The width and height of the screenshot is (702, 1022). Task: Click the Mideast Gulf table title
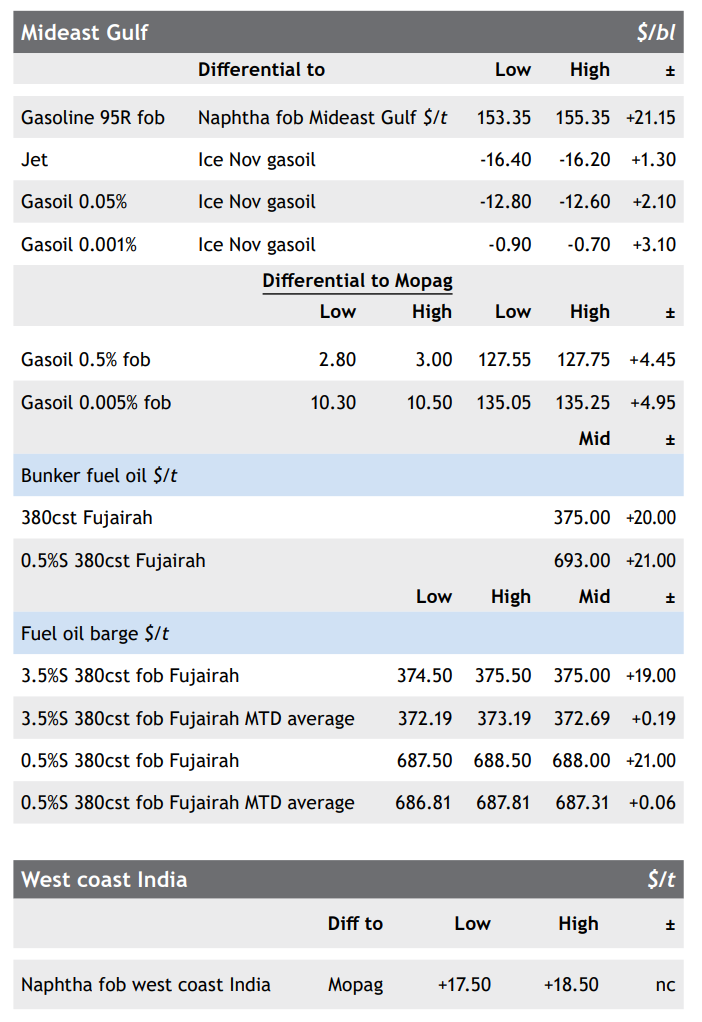[84, 32]
